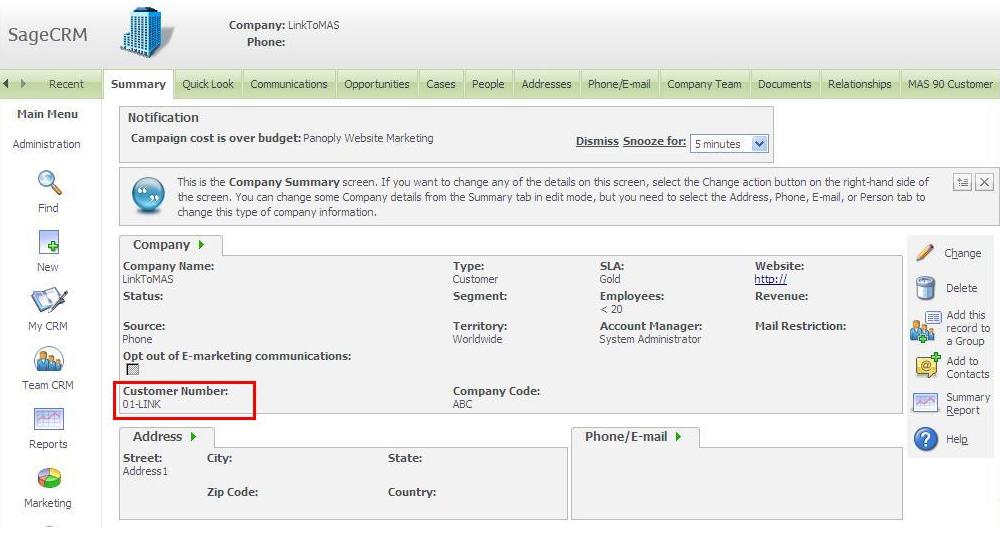Click the Delete text link
Viewport: 1003px width, 533px height.
tap(961, 288)
